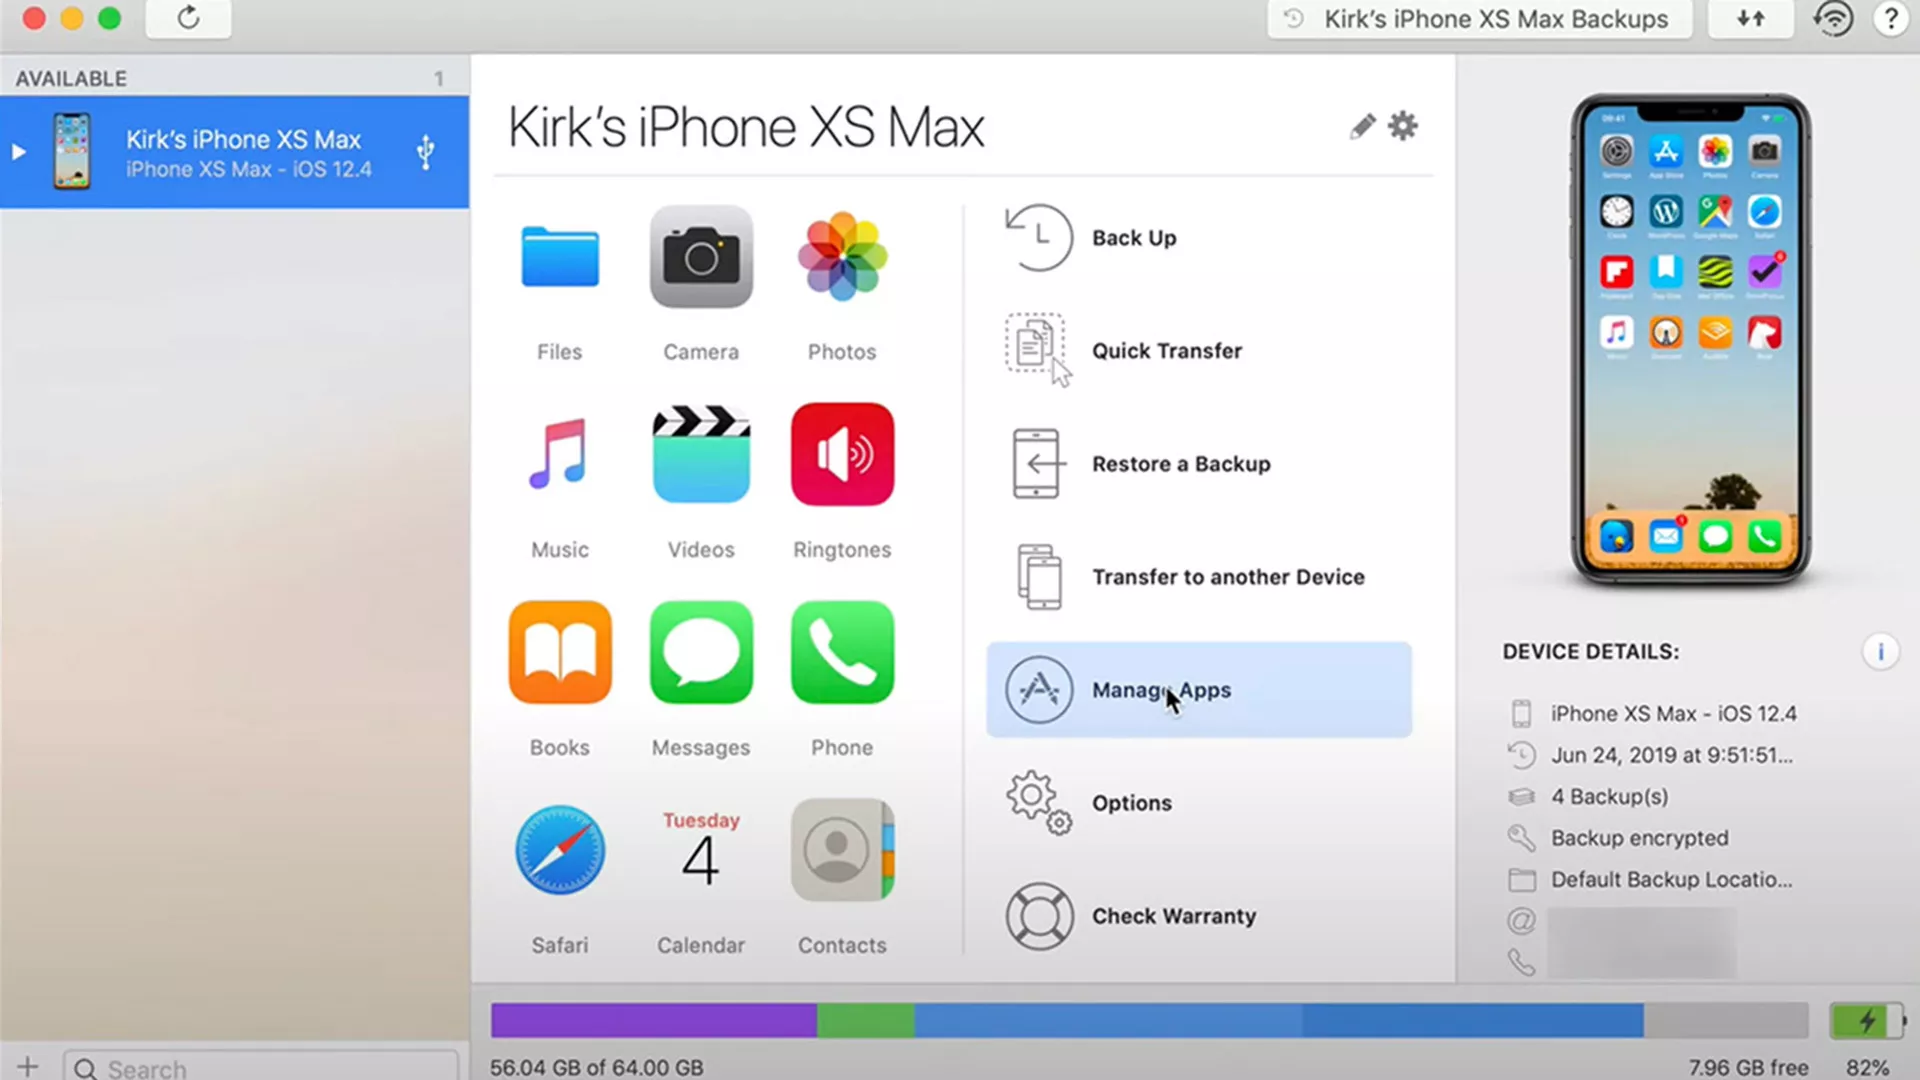Toggle the Ringtones section
1920x1080 pixels.
[843, 481]
